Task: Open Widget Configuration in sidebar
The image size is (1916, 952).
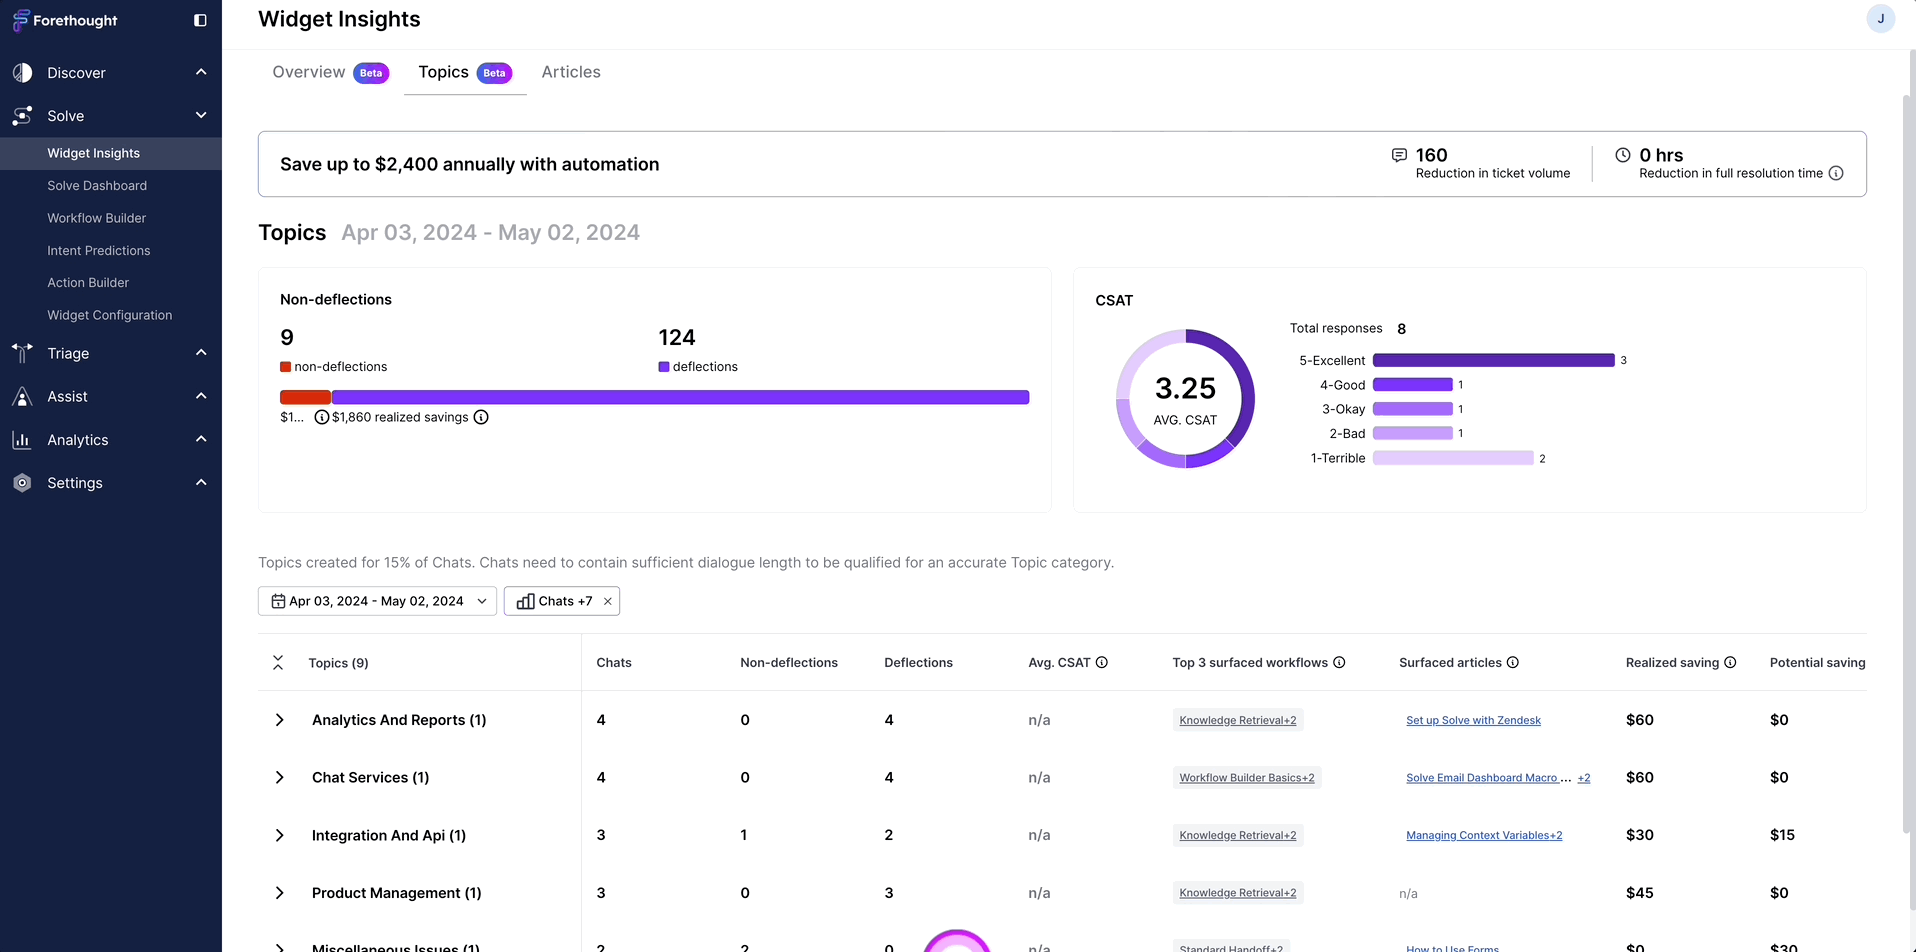Action: pyautogui.click(x=111, y=315)
